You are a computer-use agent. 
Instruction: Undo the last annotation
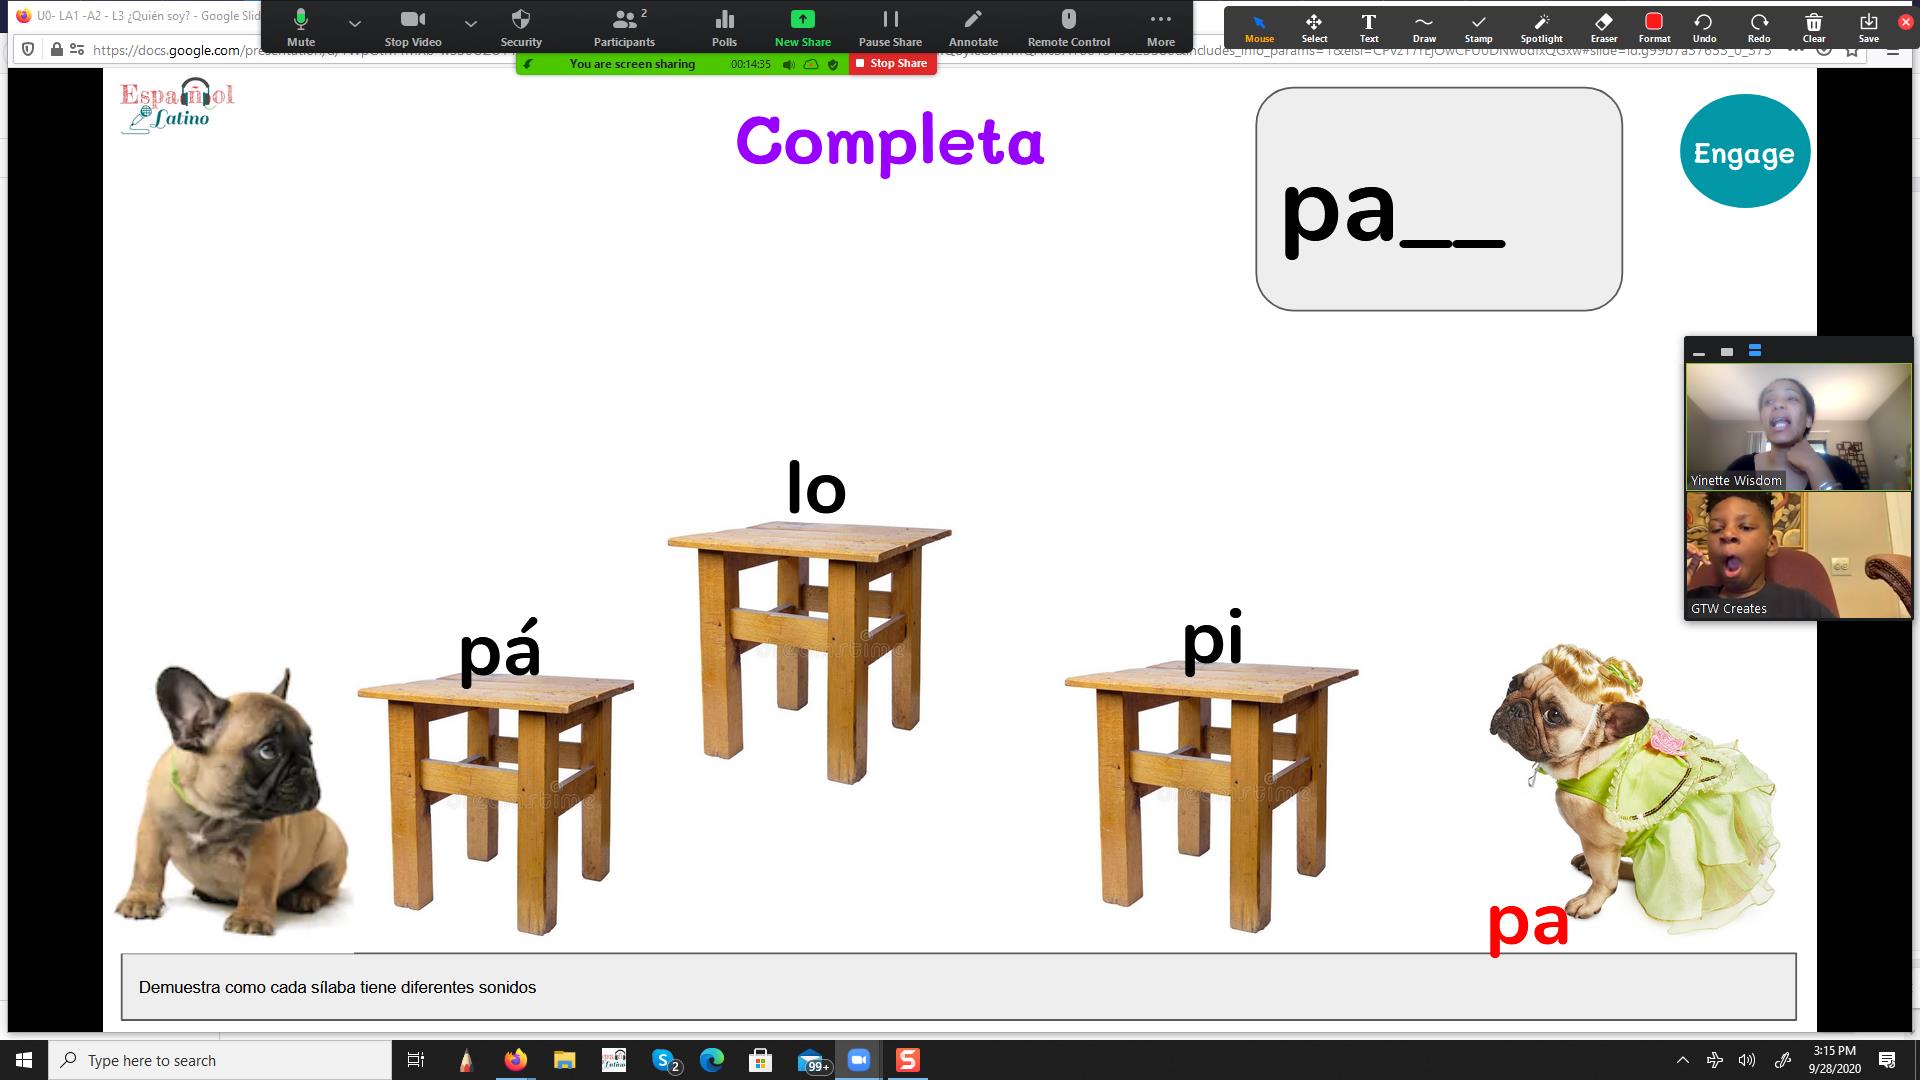coord(1704,27)
